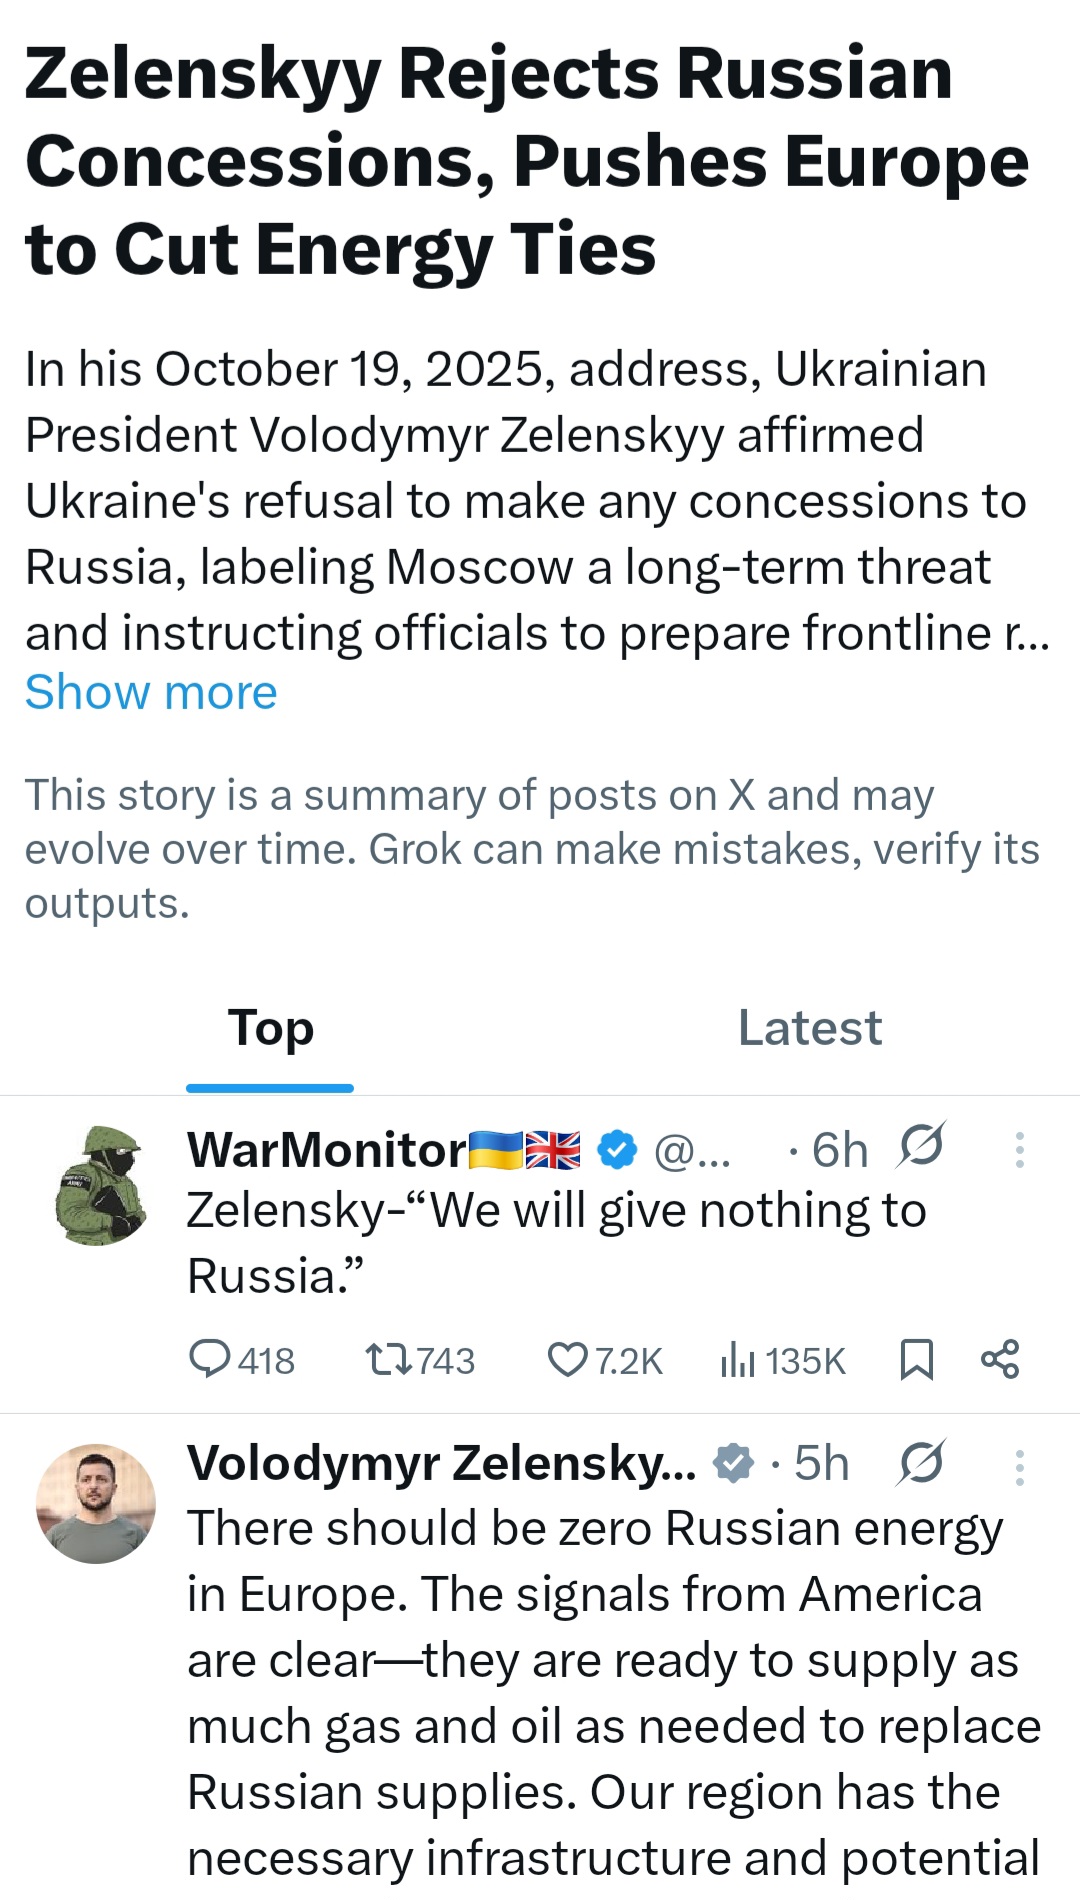Screen dimensions: 1080x1900
Task: View WarMonitor's avatar picture
Action: 100,1185
